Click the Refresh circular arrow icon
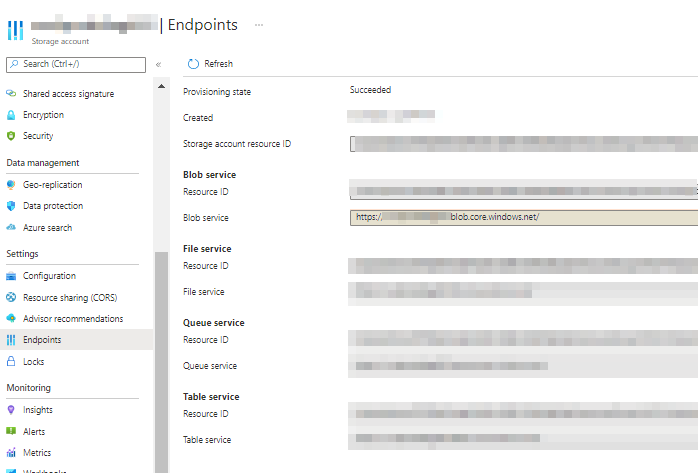The width and height of the screenshot is (698, 473). point(193,64)
